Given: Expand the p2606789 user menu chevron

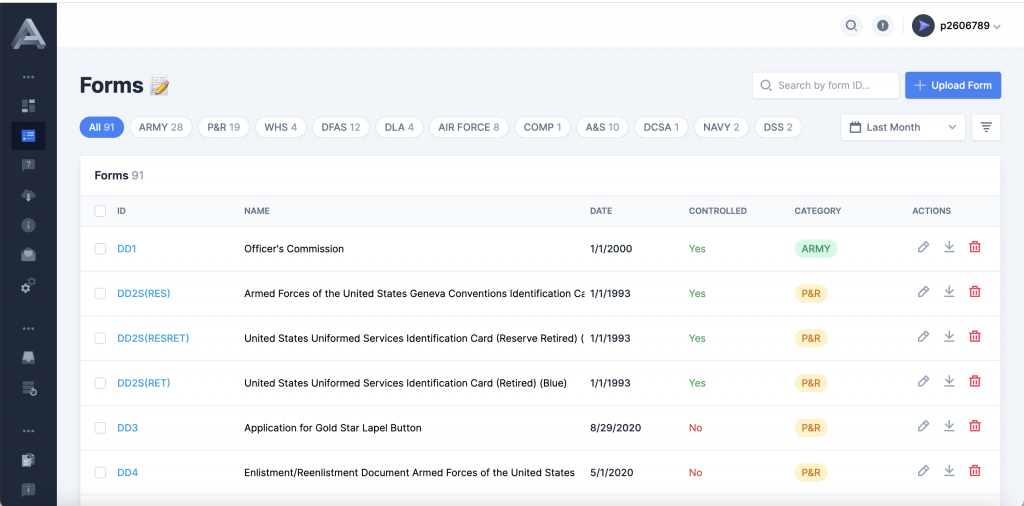Looking at the screenshot, I should 997,27.
